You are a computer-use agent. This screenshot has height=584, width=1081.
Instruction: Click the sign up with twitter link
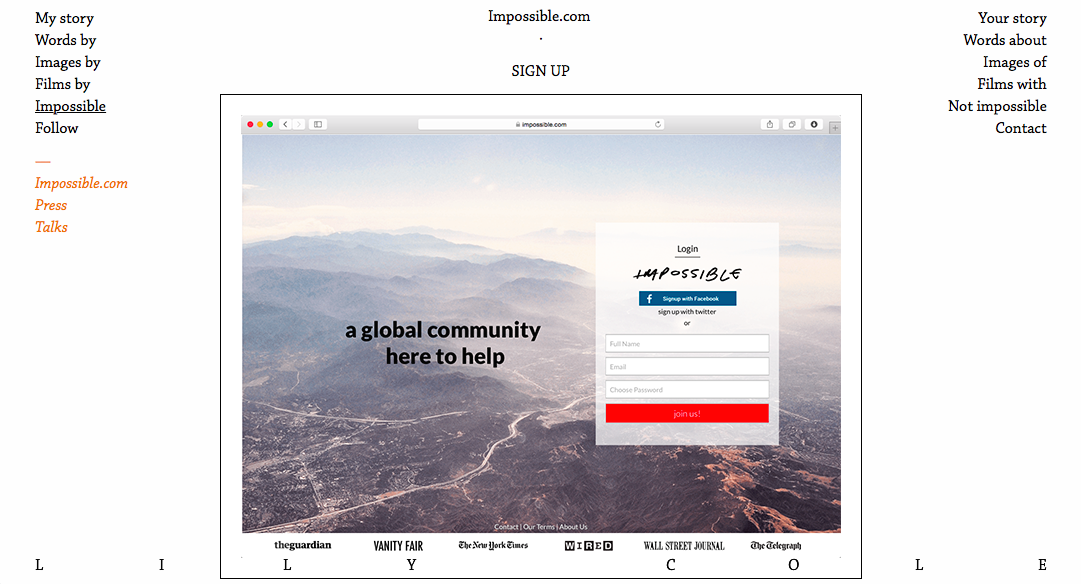[x=687, y=312]
